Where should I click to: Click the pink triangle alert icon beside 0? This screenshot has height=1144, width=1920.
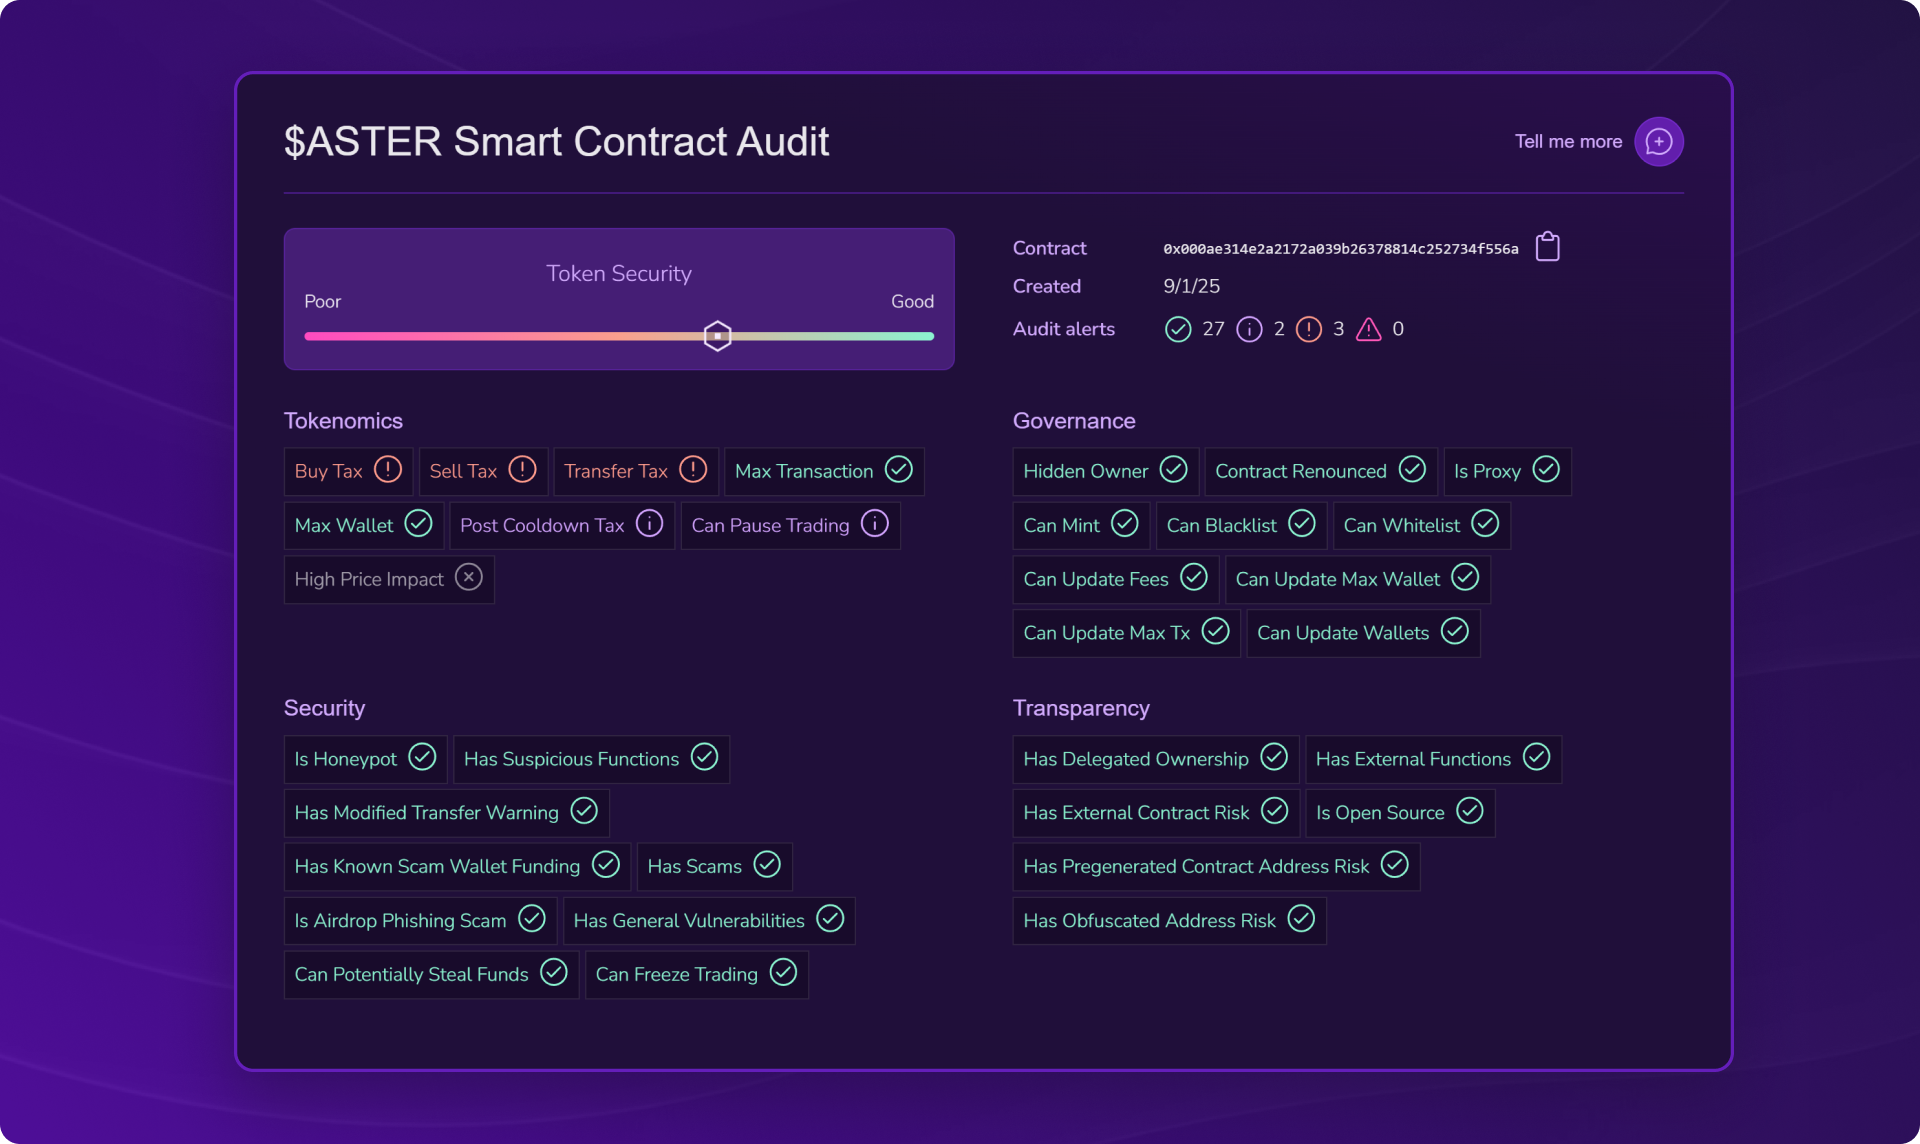1369,329
